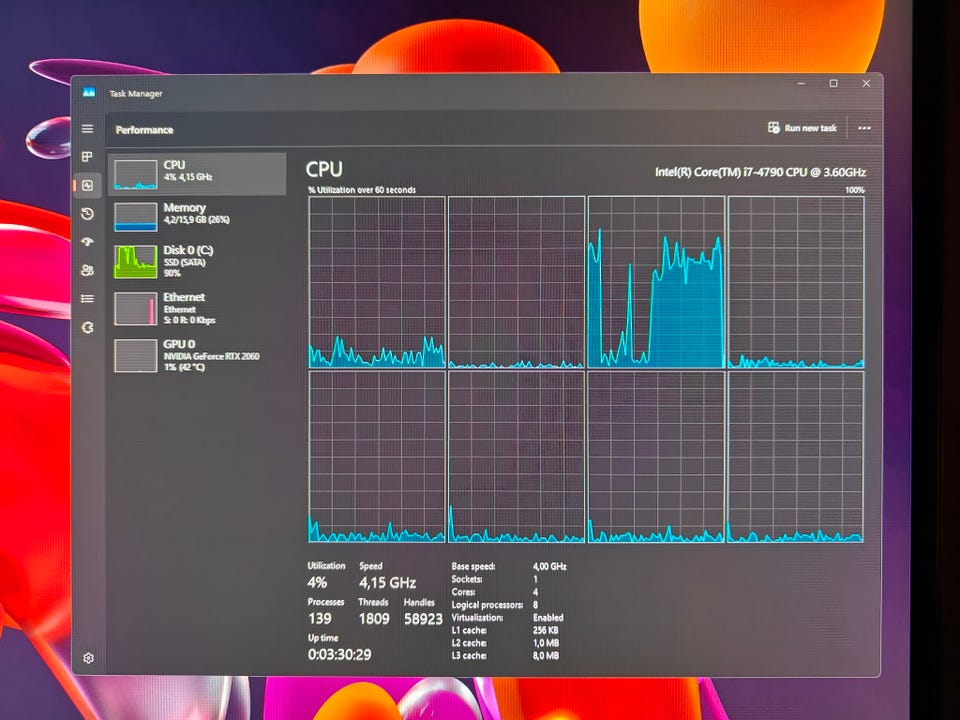
Task: Open the Details page icon
Action: (88, 299)
